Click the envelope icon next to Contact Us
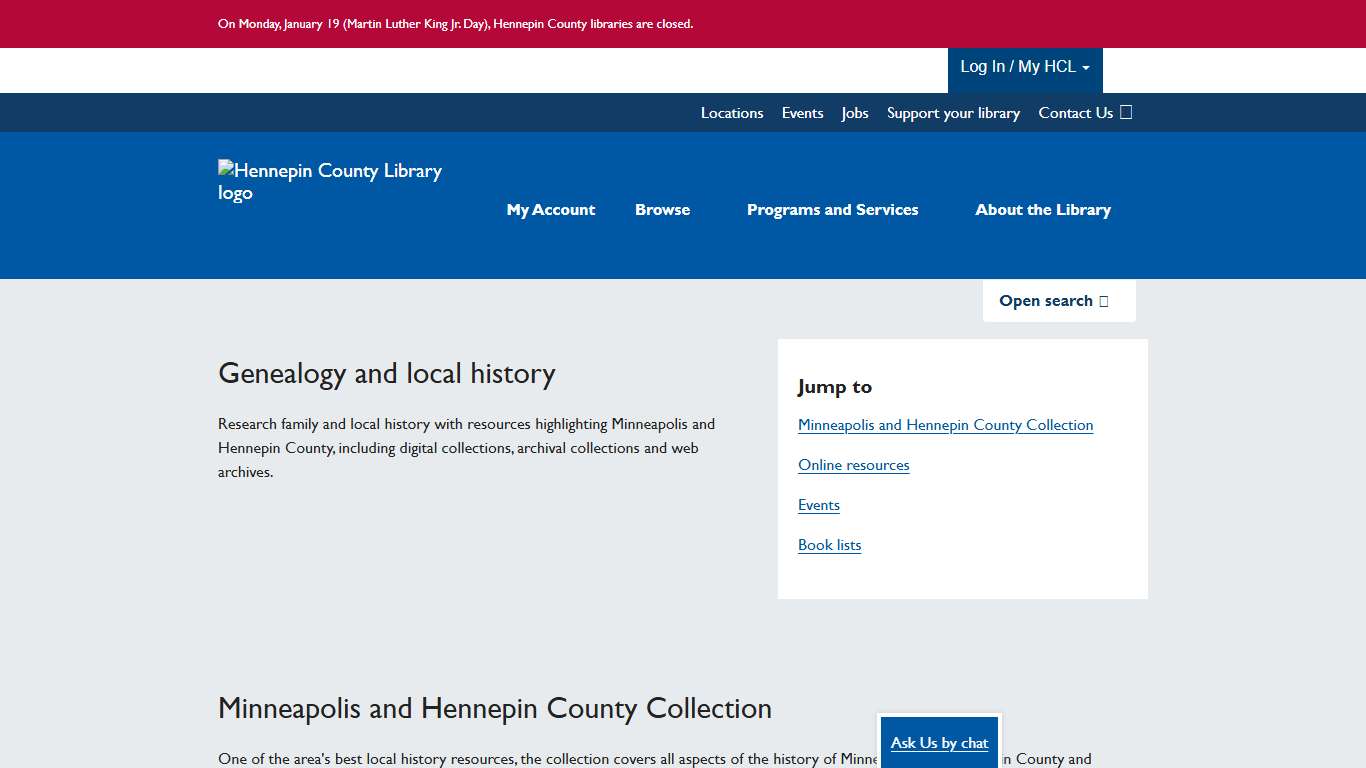This screenshot has width=1366, height=768. pyautogui.click(x=1125, y=112)
